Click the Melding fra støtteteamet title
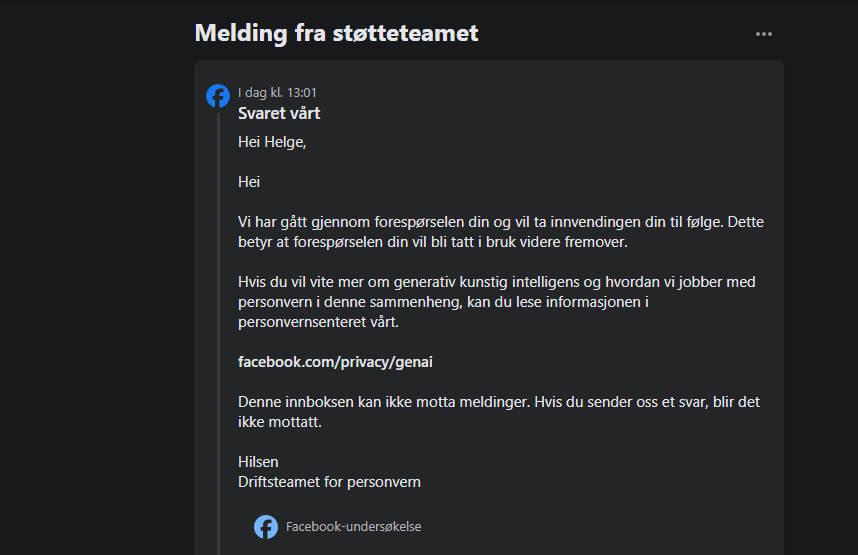The width and height of the screenshot is (858, 555). 336,33
